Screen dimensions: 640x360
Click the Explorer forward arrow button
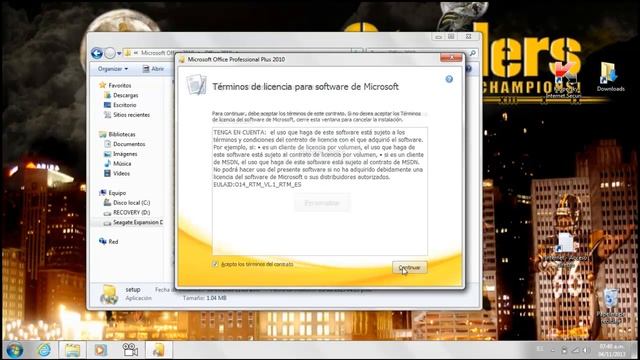109,53
